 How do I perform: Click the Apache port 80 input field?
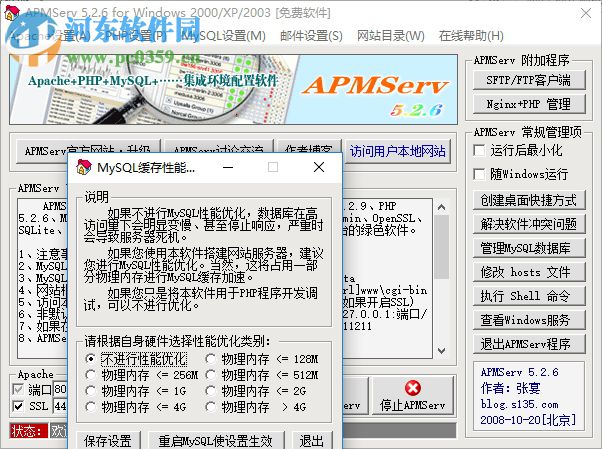60,389
